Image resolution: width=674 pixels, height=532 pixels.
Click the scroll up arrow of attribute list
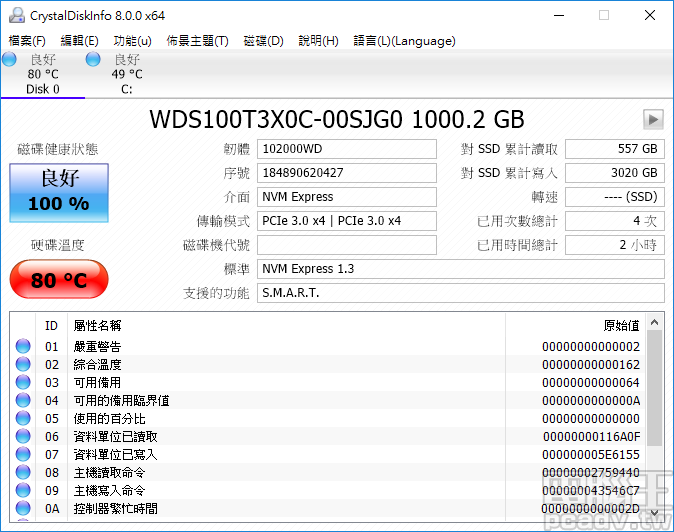pyautogui.click(x=655, y=322)
